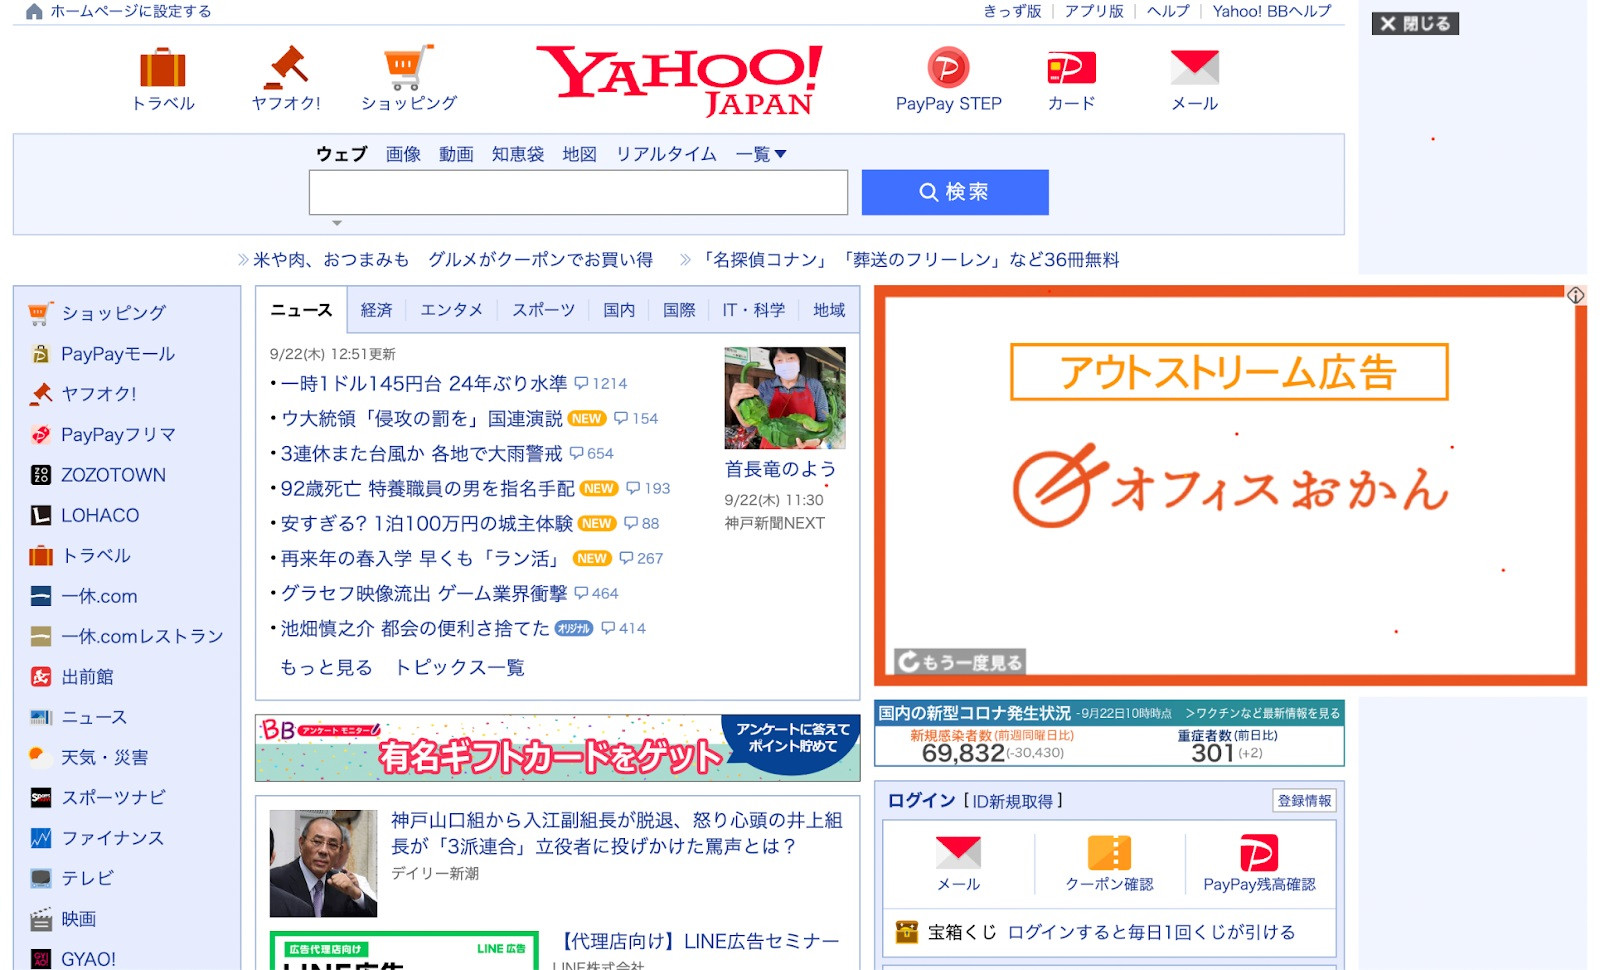Open ヤフオク! hammer icon in left sidebar
The height and width of the screenshot is (970, 1600).
(x=40, y=394)
